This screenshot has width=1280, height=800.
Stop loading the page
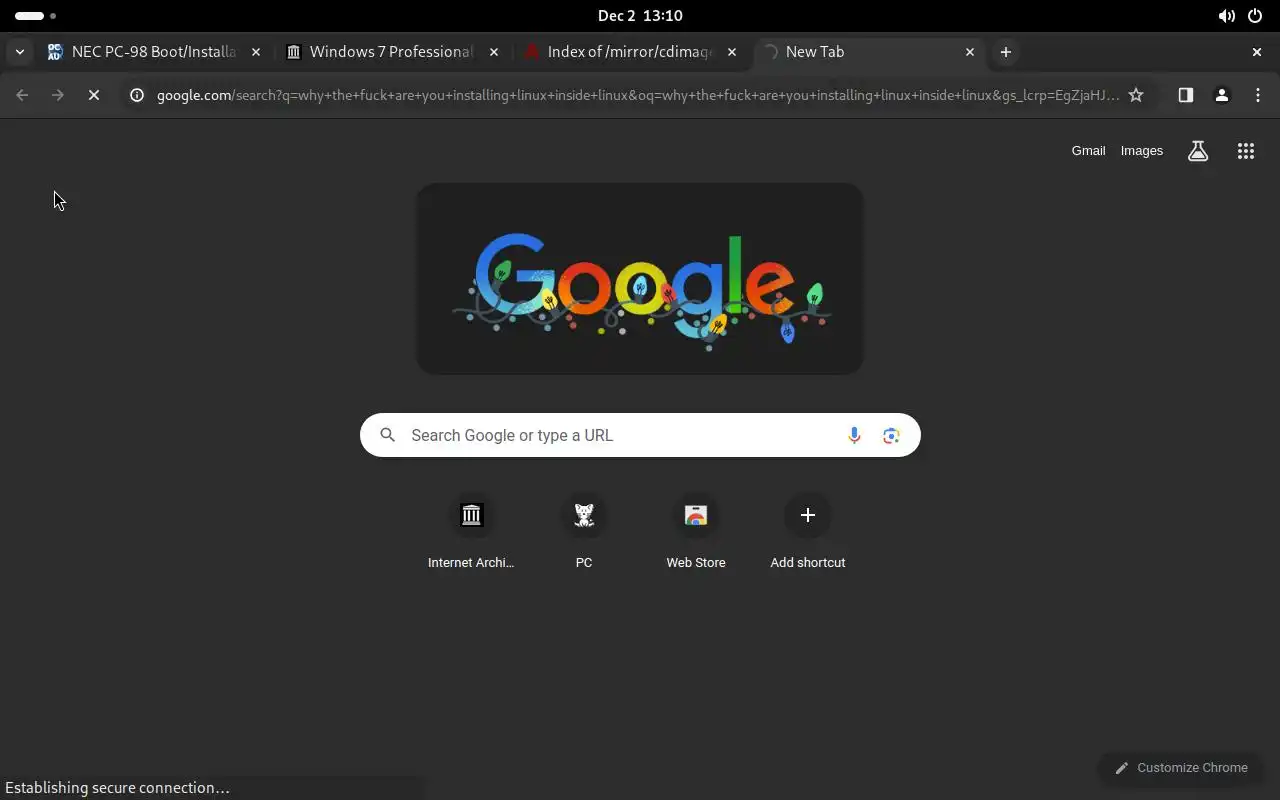94,95
